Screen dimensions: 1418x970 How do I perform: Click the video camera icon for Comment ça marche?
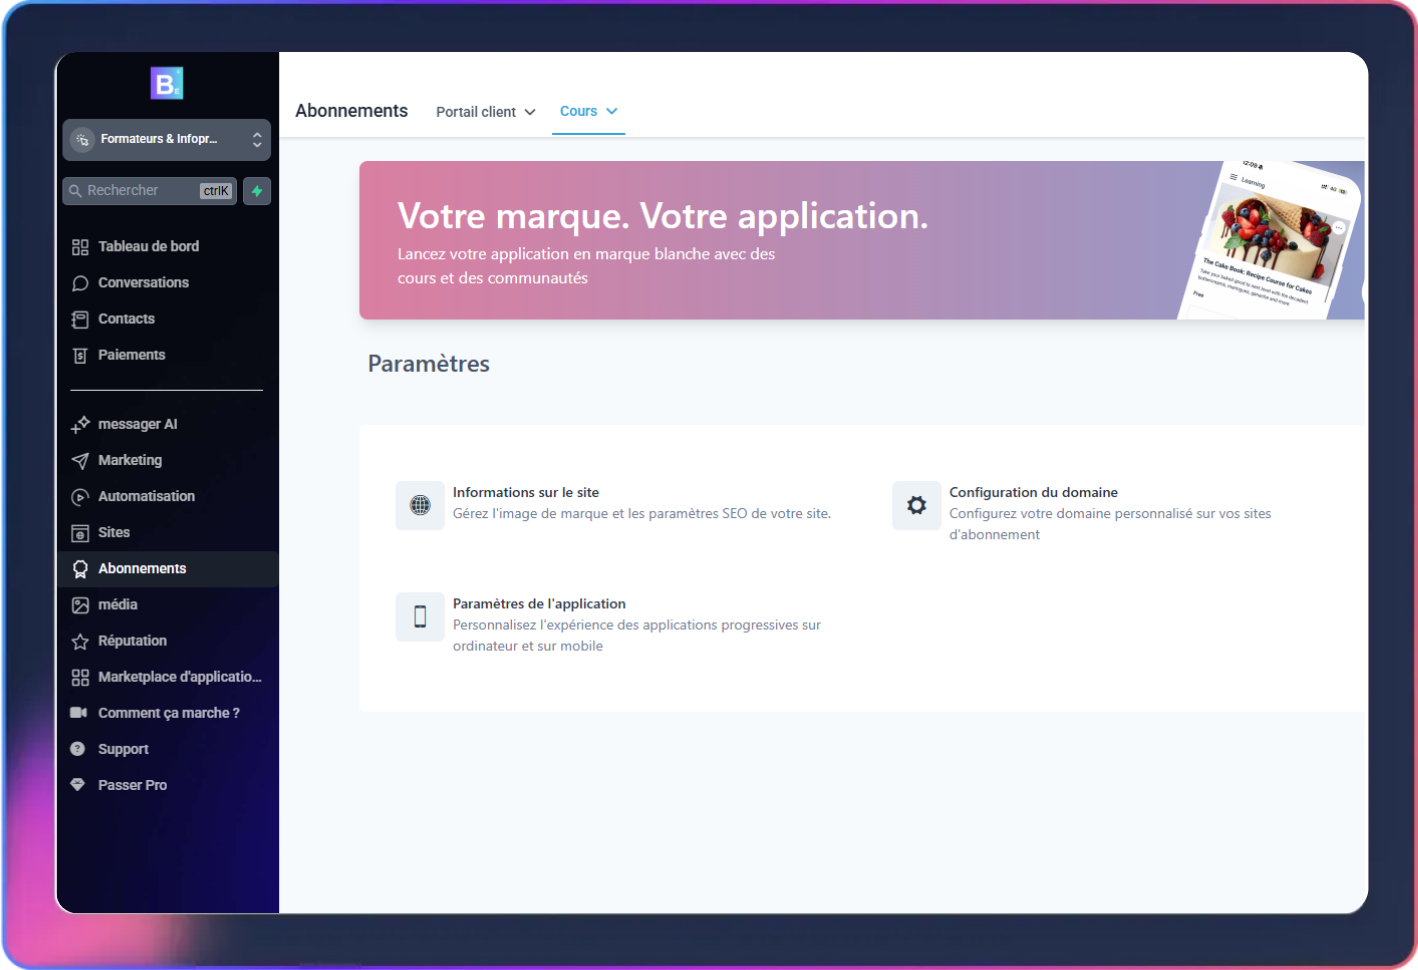point(79,713)
